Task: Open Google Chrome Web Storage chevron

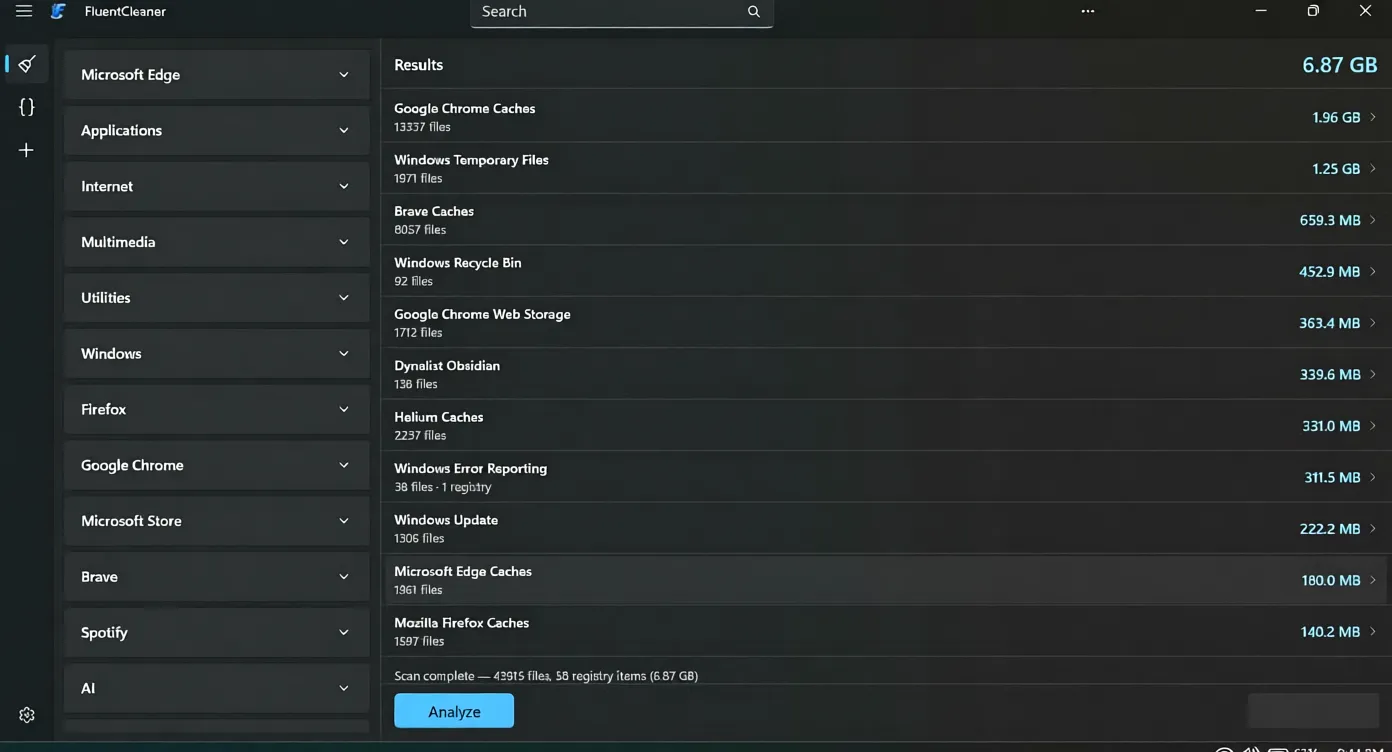Action: [1373, 323]
